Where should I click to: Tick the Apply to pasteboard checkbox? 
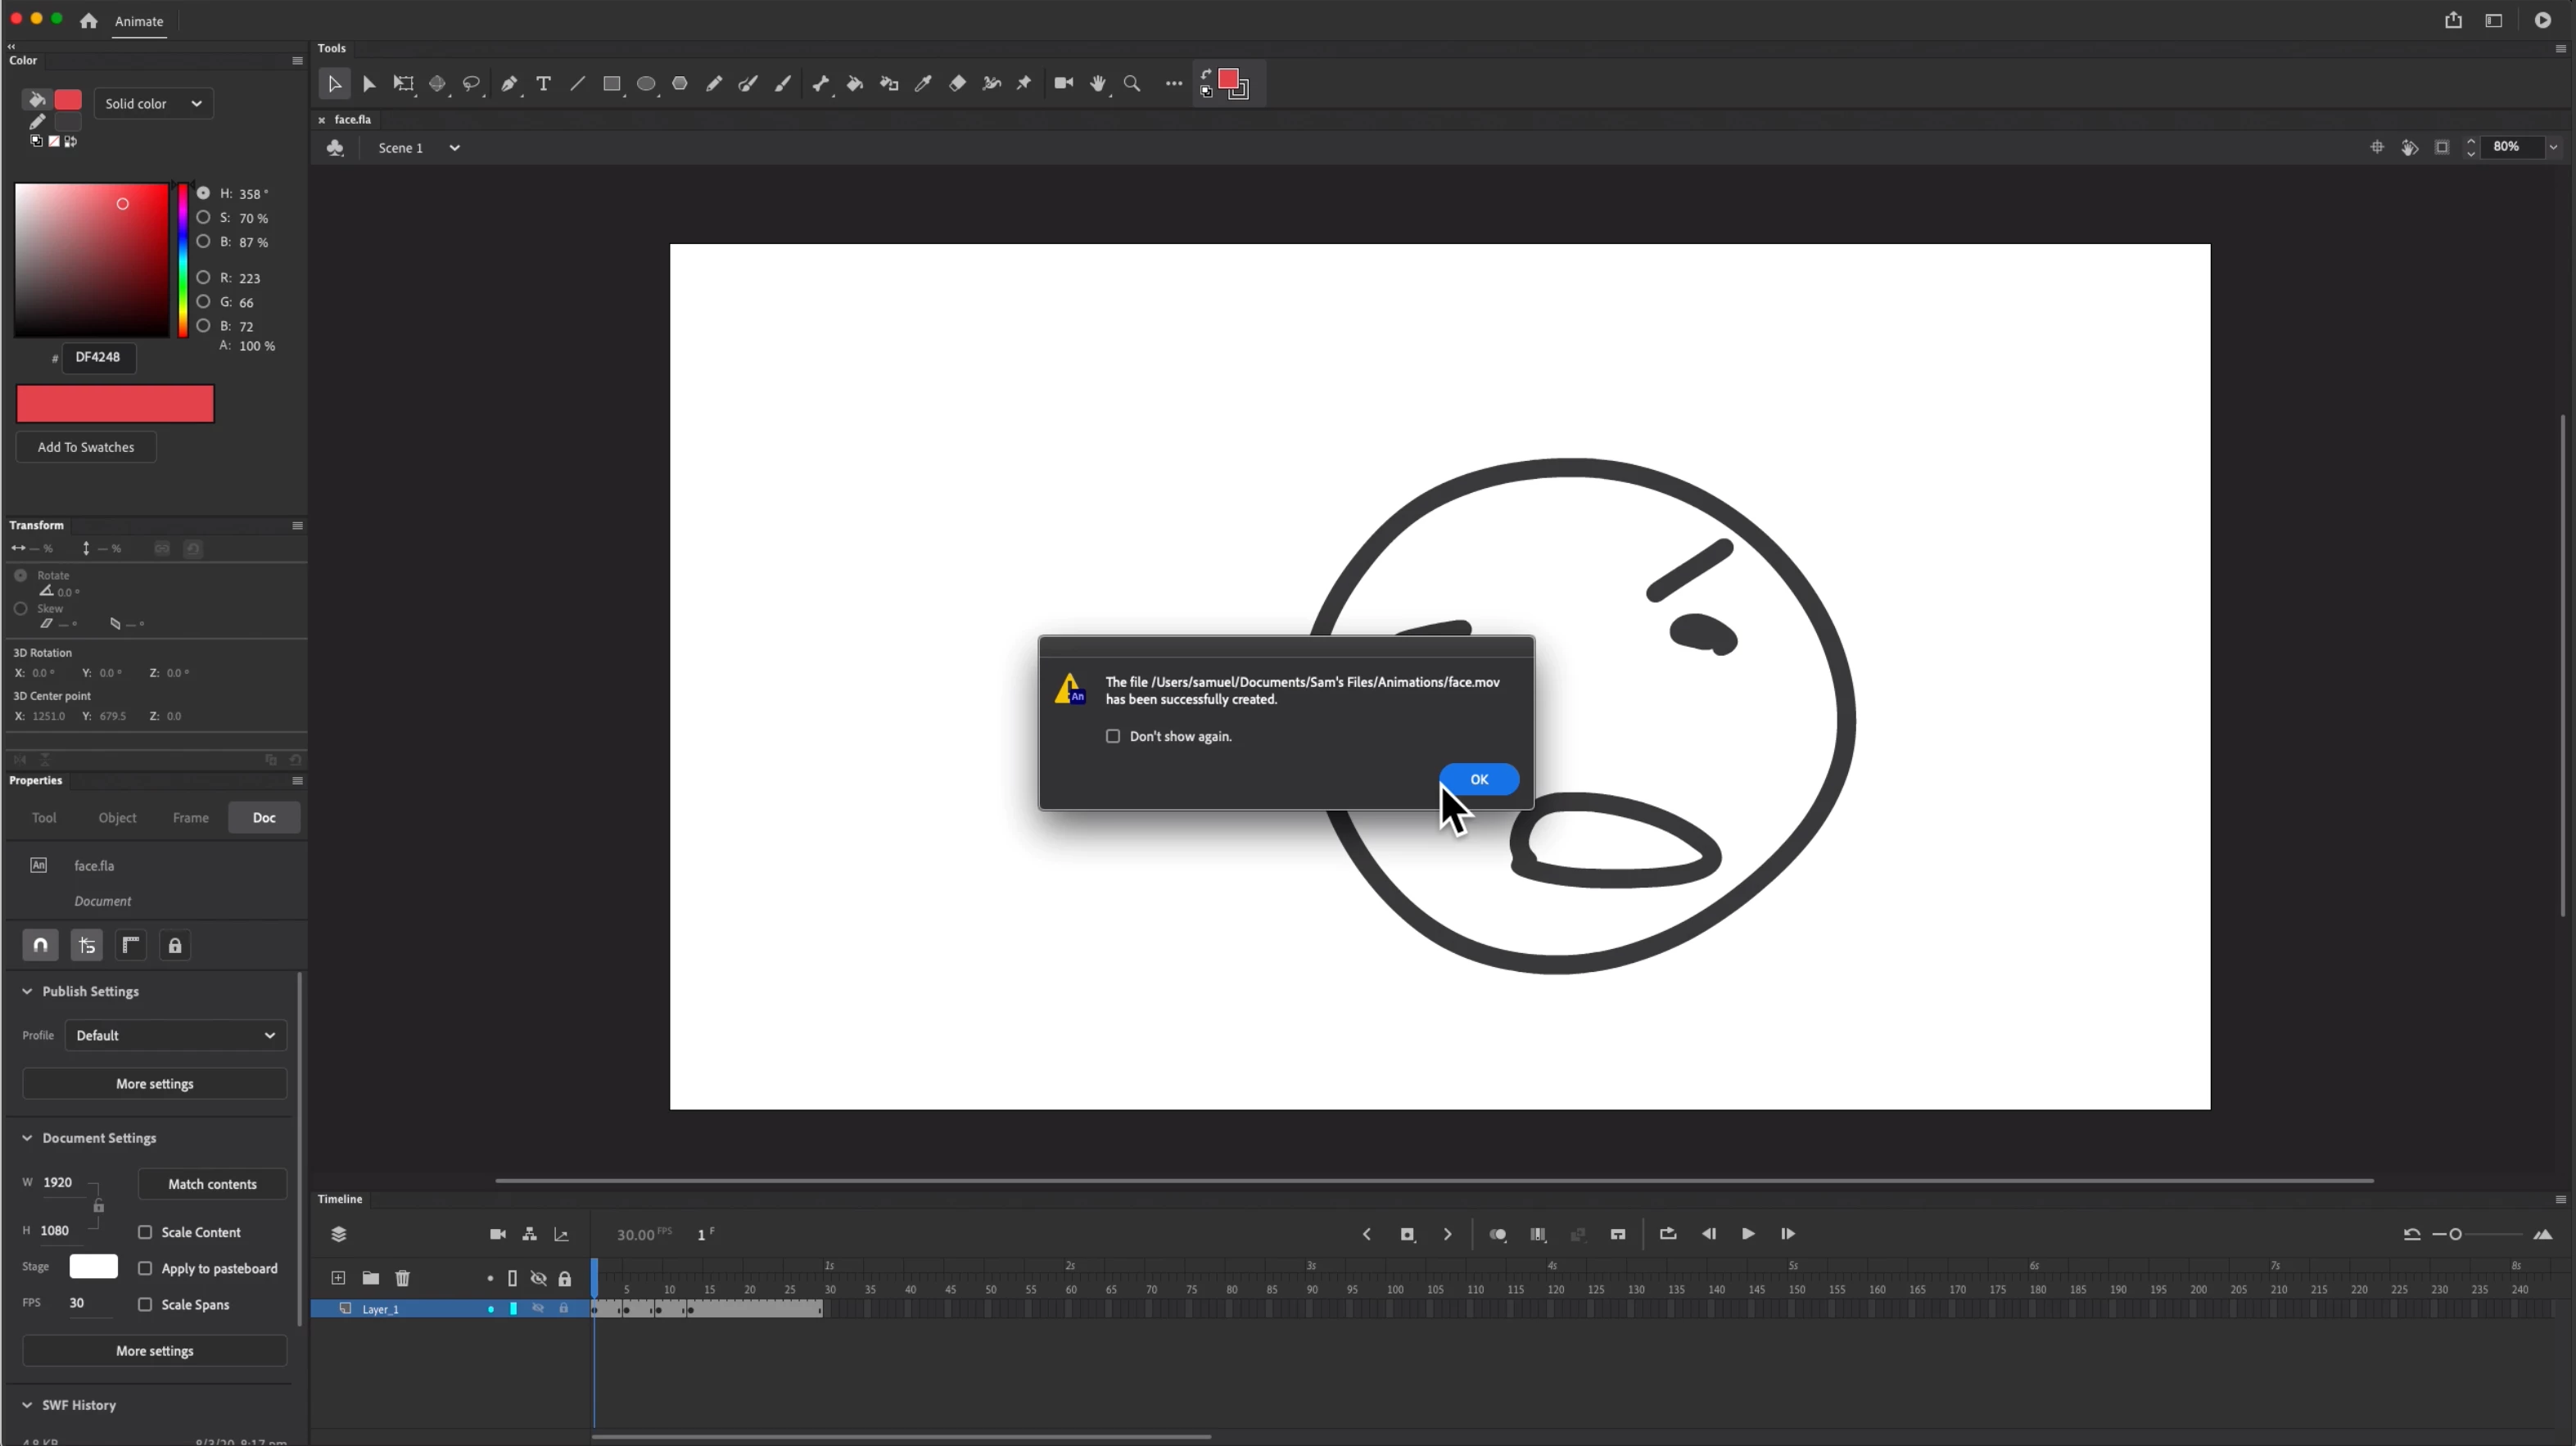tap(145, 1268)
